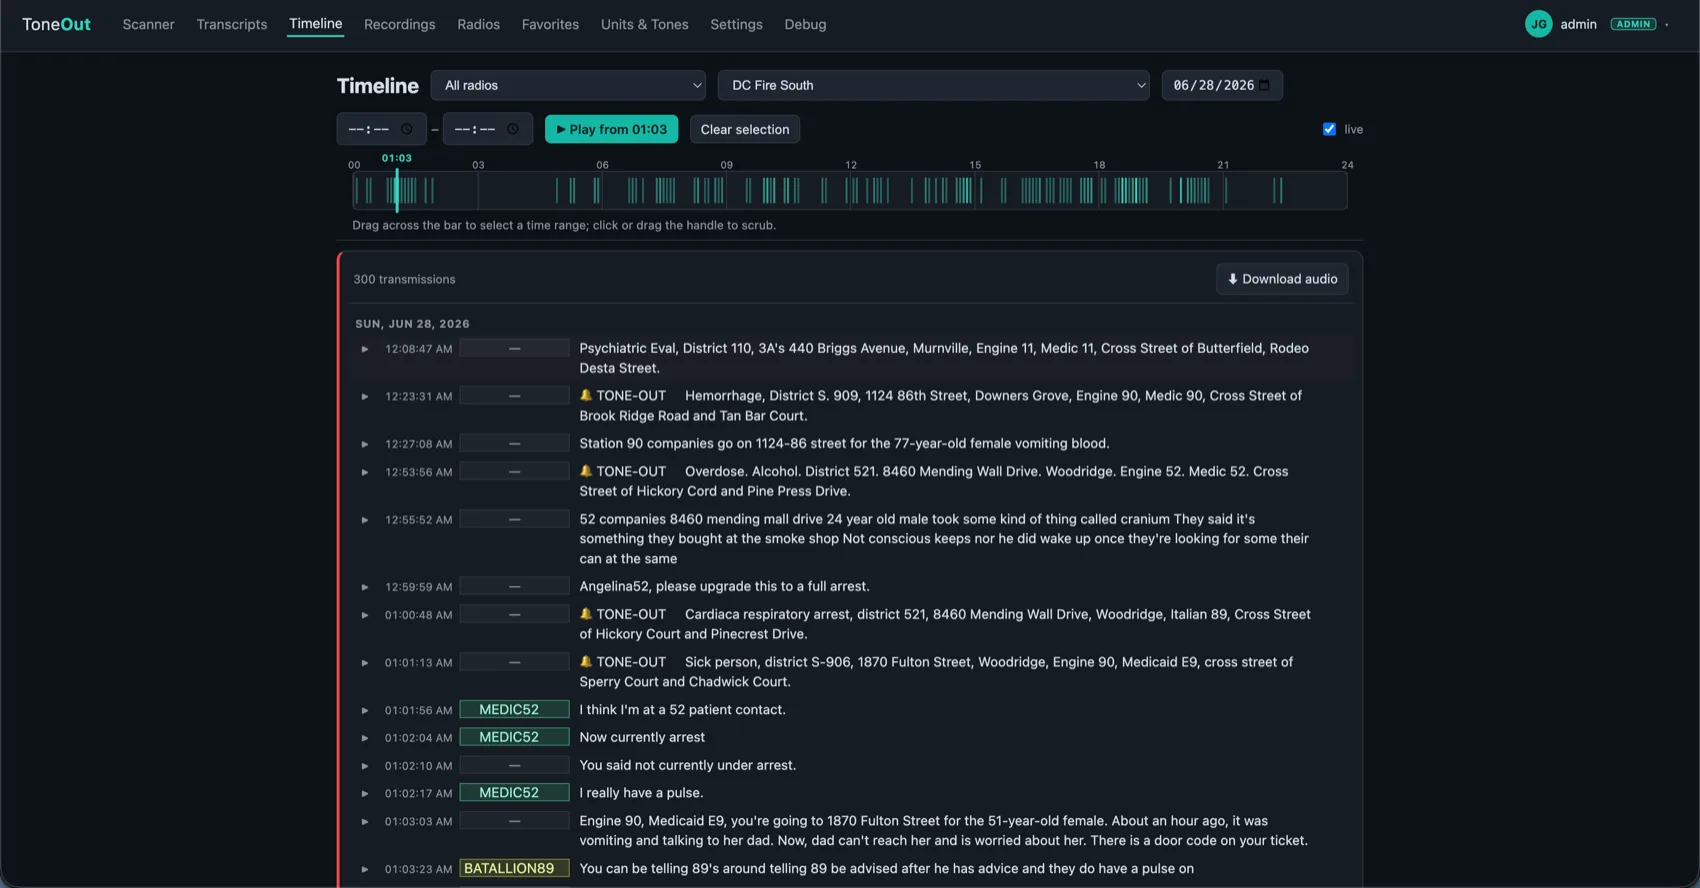
Task: Click the admin username
Action: 1578,24
